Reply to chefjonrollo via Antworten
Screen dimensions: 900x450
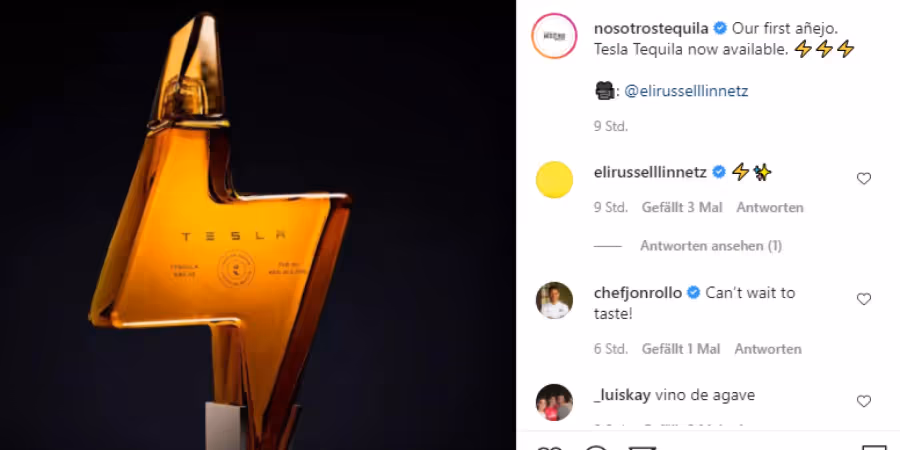tap(768, 349)
